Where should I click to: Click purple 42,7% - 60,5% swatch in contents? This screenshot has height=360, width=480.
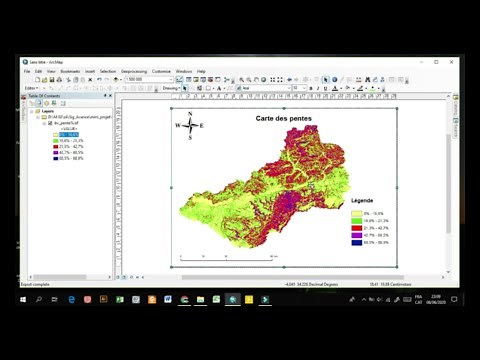point(56,153)
